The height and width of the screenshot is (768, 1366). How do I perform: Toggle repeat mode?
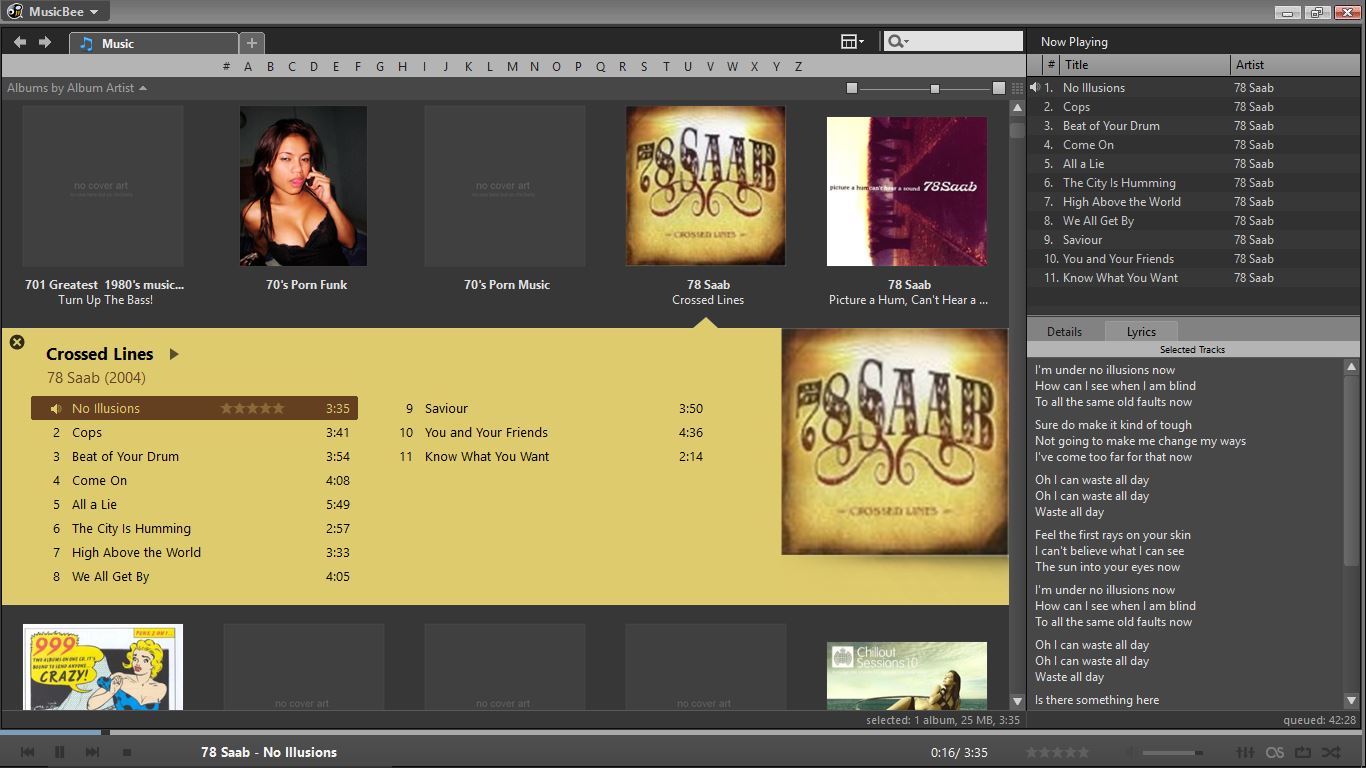[x=1303, y=752]
